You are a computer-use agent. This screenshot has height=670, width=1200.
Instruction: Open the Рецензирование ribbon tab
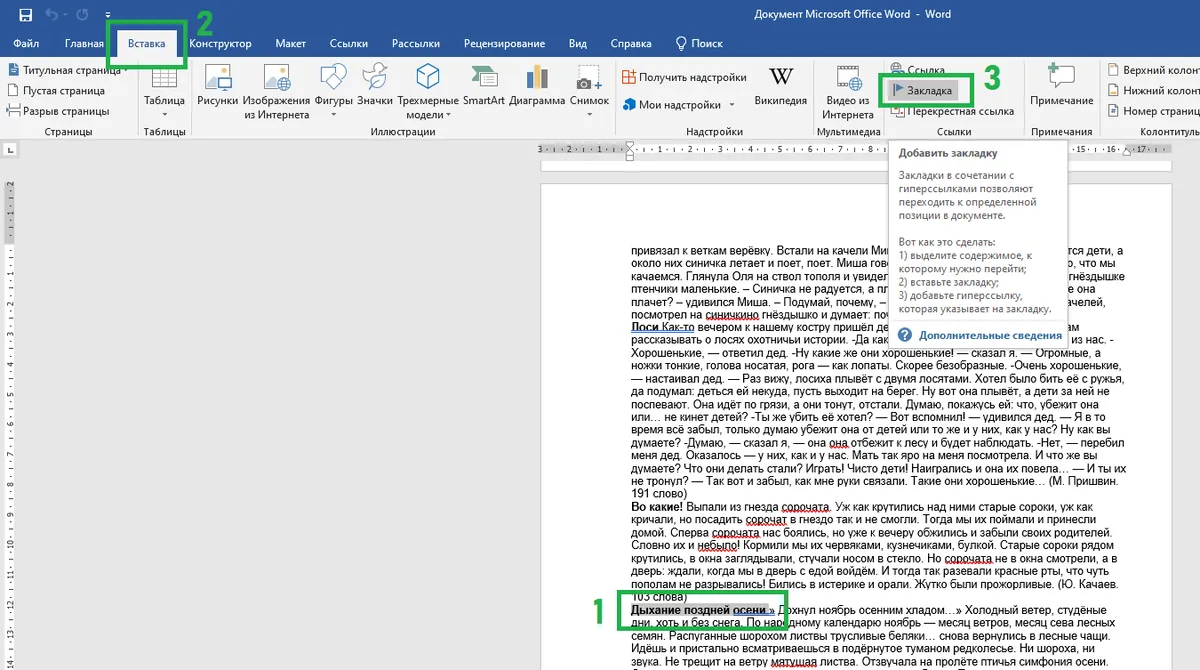click(x=505, y=44)
